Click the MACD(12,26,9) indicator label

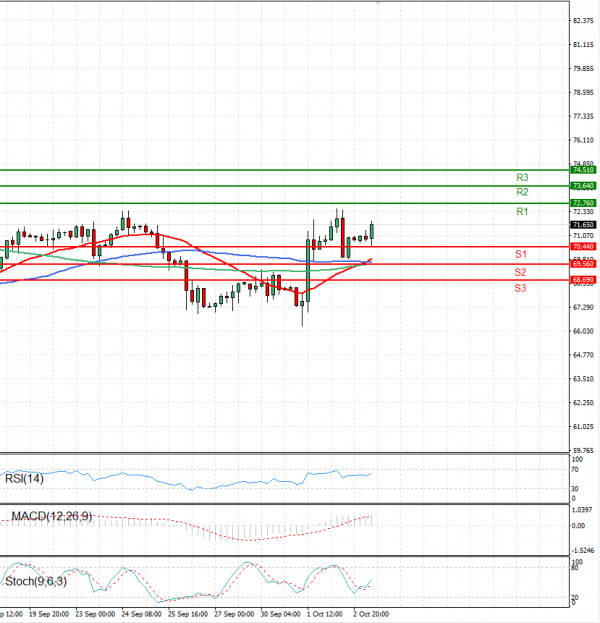click(52, 516)
